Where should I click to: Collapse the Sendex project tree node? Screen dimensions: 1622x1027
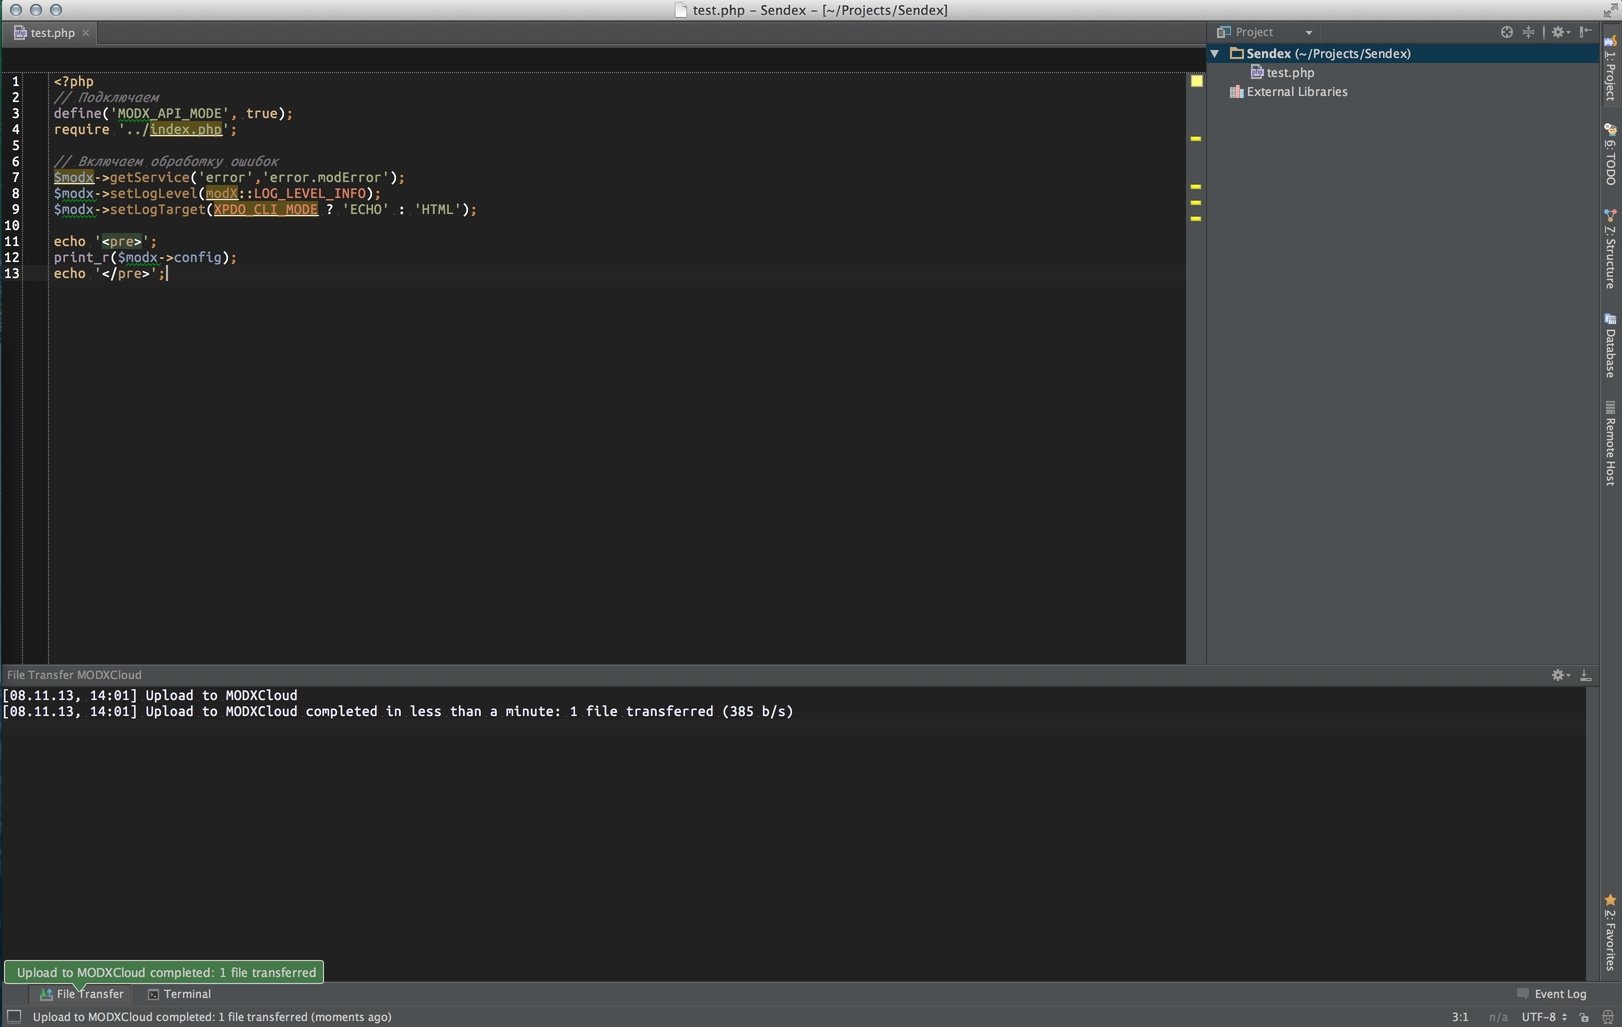1215,53
